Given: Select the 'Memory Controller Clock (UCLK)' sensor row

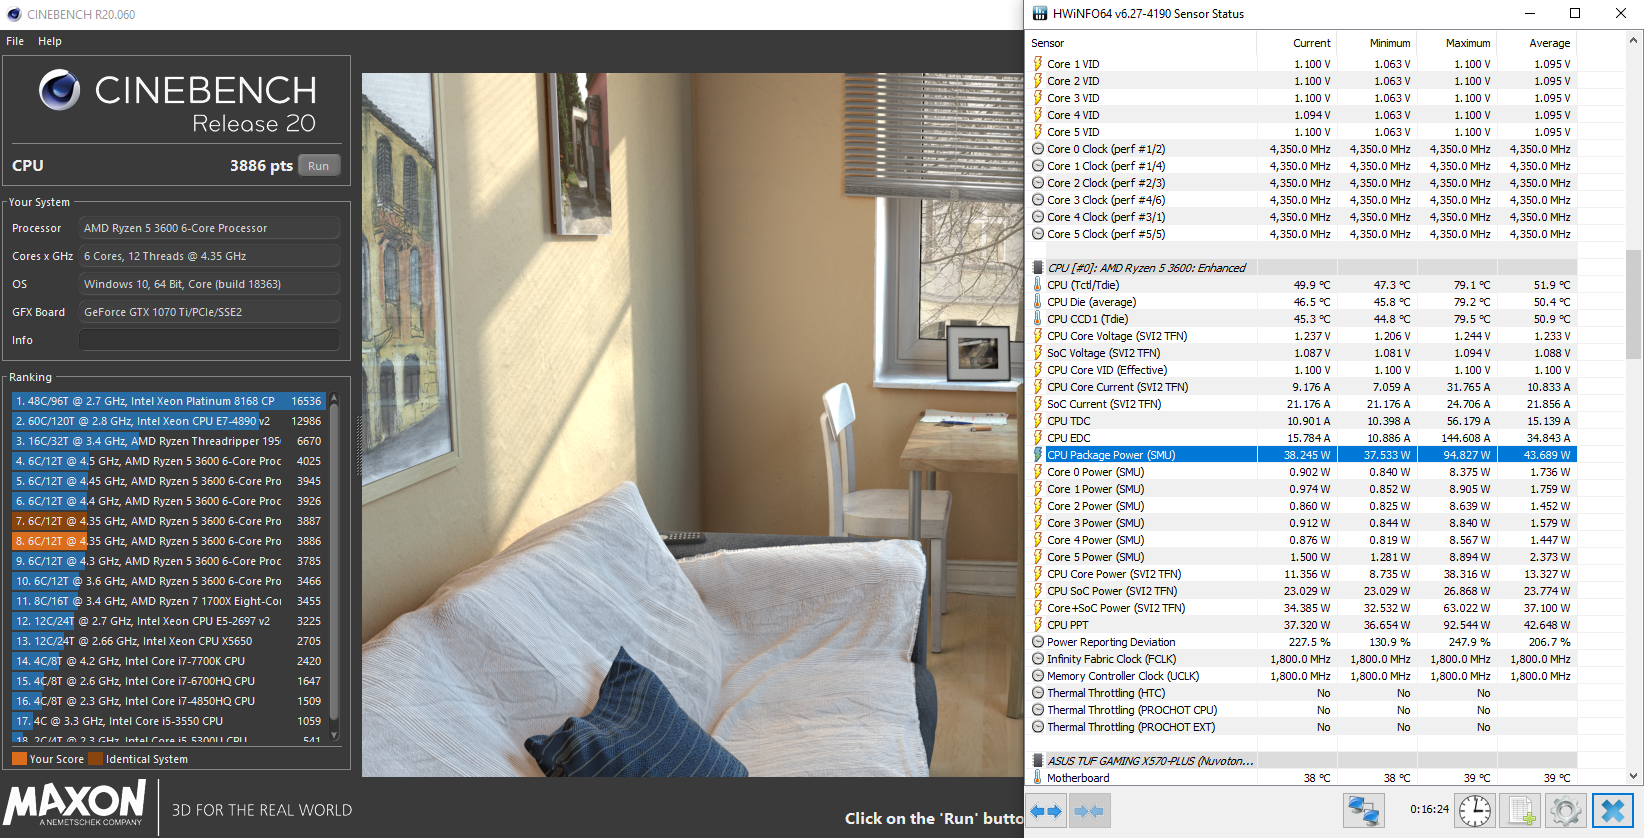Looking at the screenshot, I should pos(1302,676).
